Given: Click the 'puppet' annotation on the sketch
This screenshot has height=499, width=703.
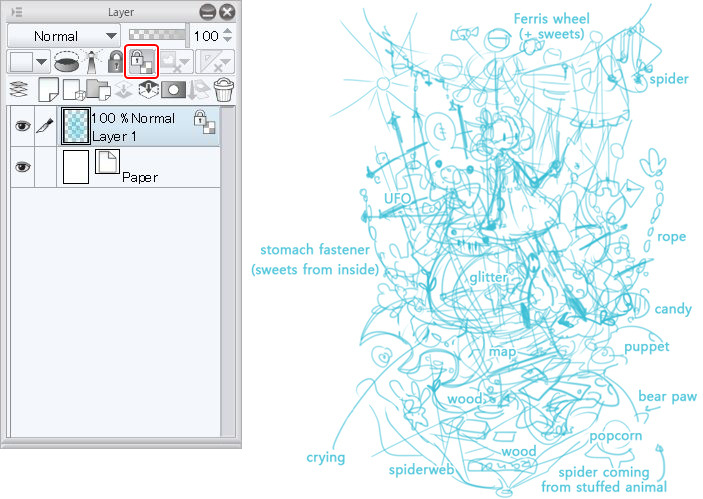Looking at the screenshot, I should coord(647,347).
